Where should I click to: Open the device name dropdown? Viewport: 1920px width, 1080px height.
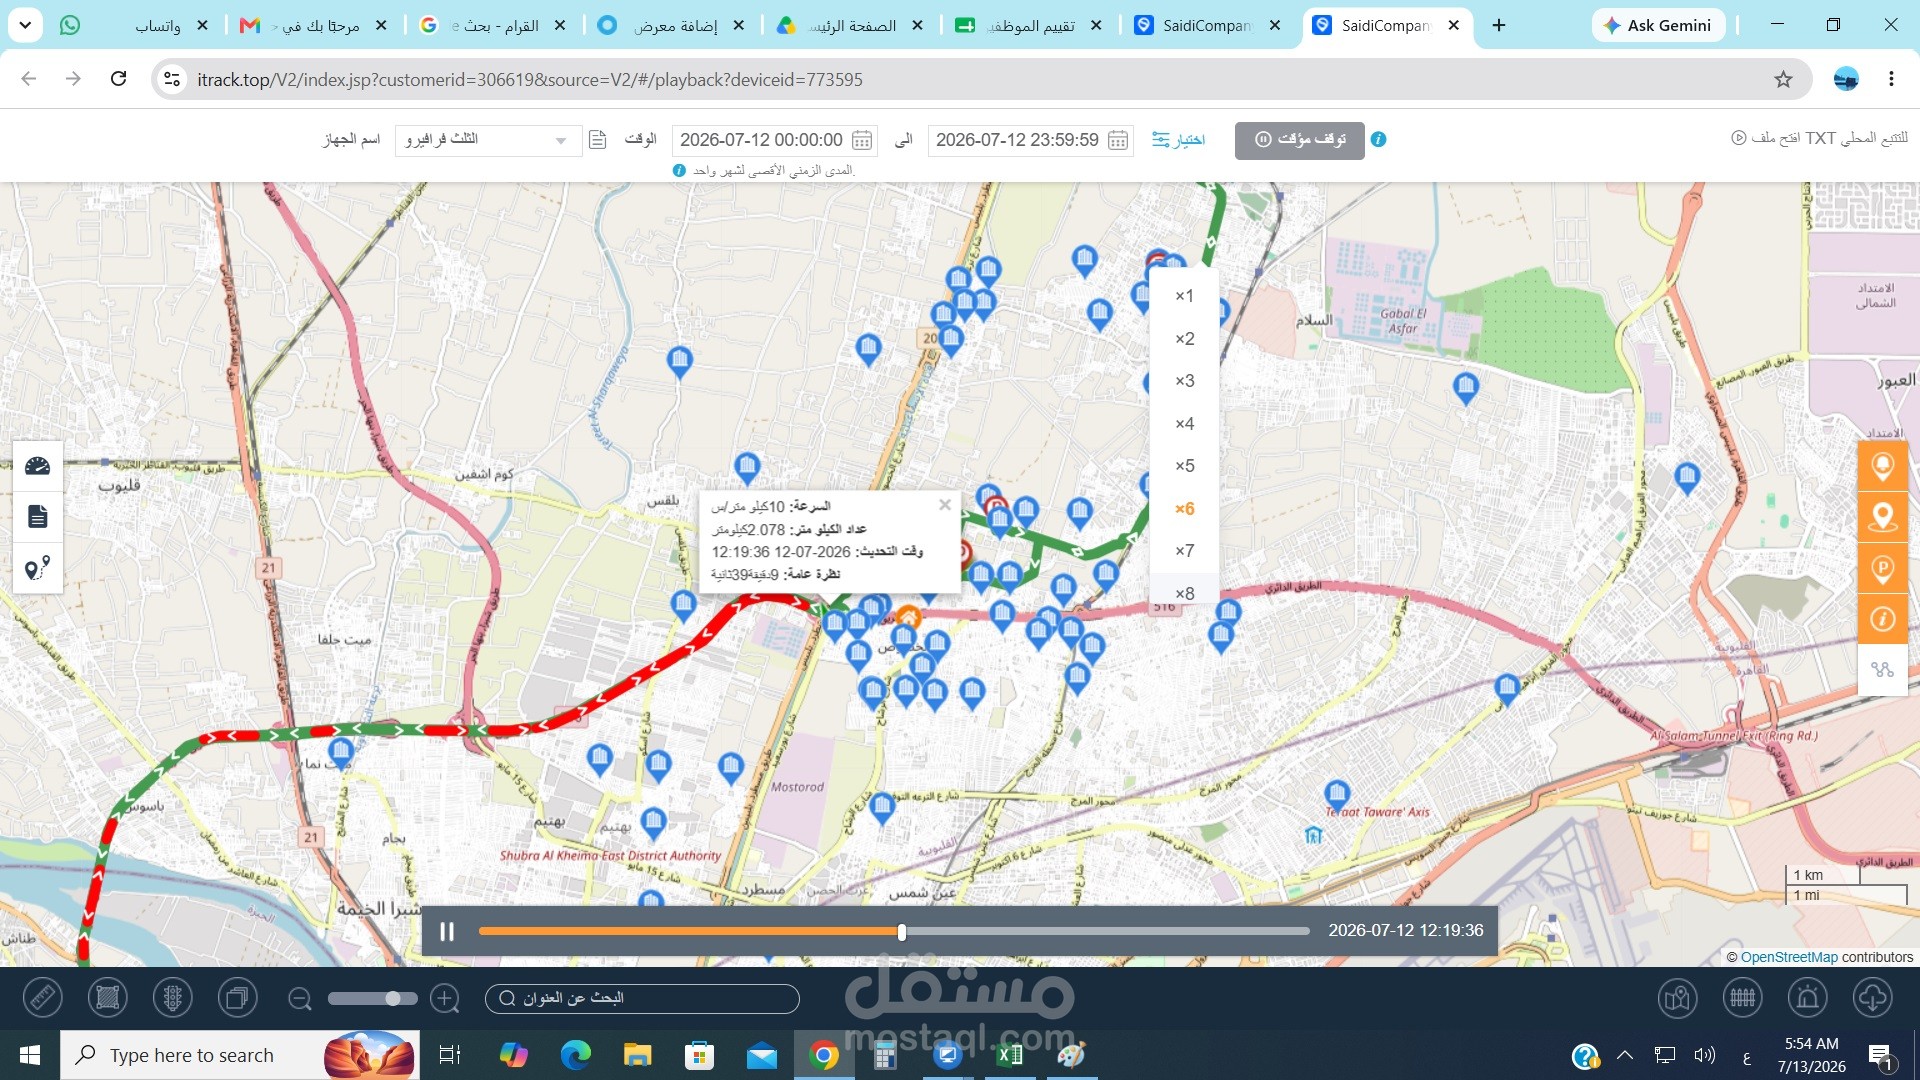pos(488,140)
